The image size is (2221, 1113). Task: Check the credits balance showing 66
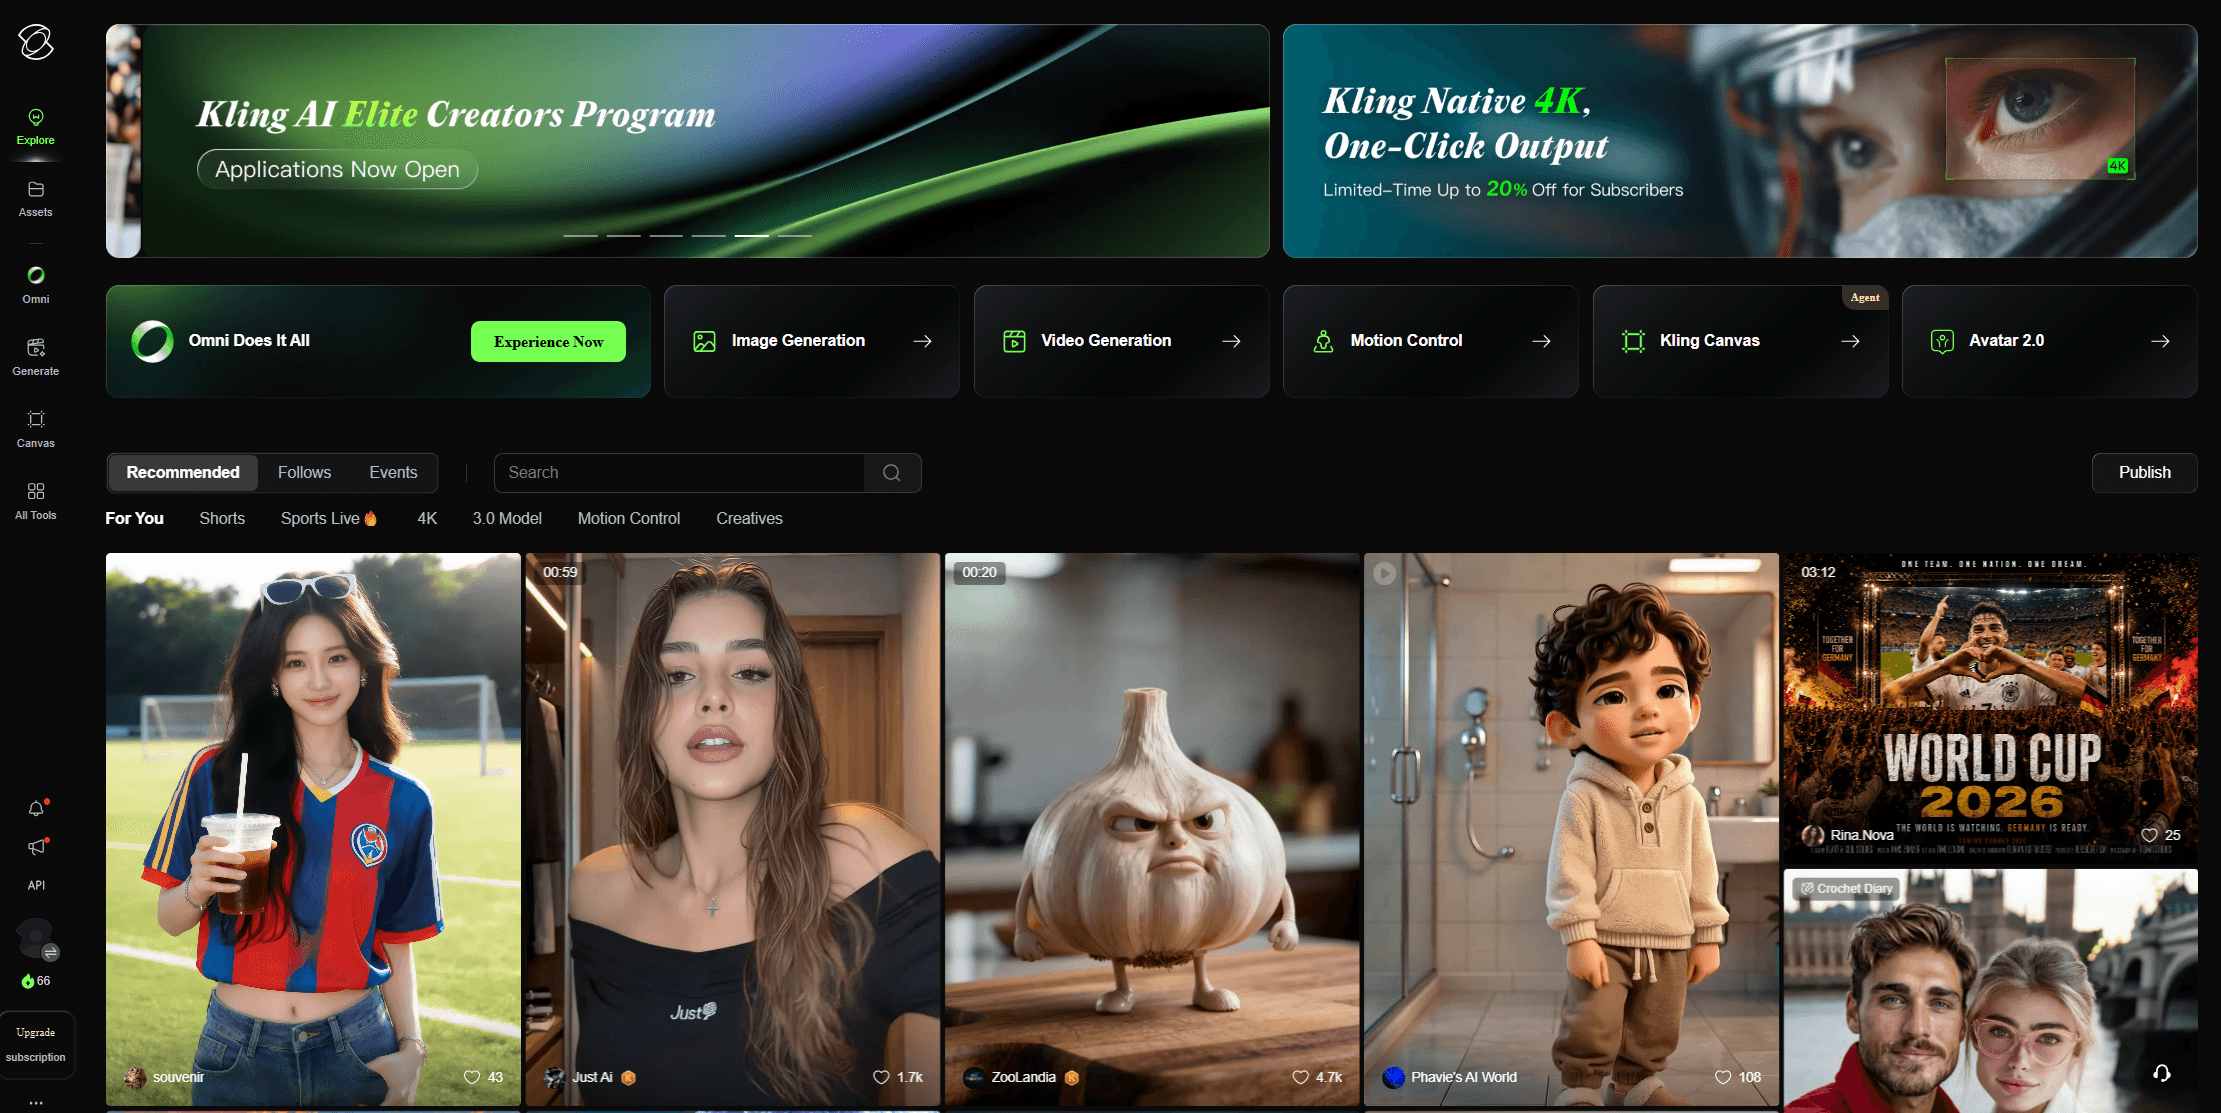(36, 981)
